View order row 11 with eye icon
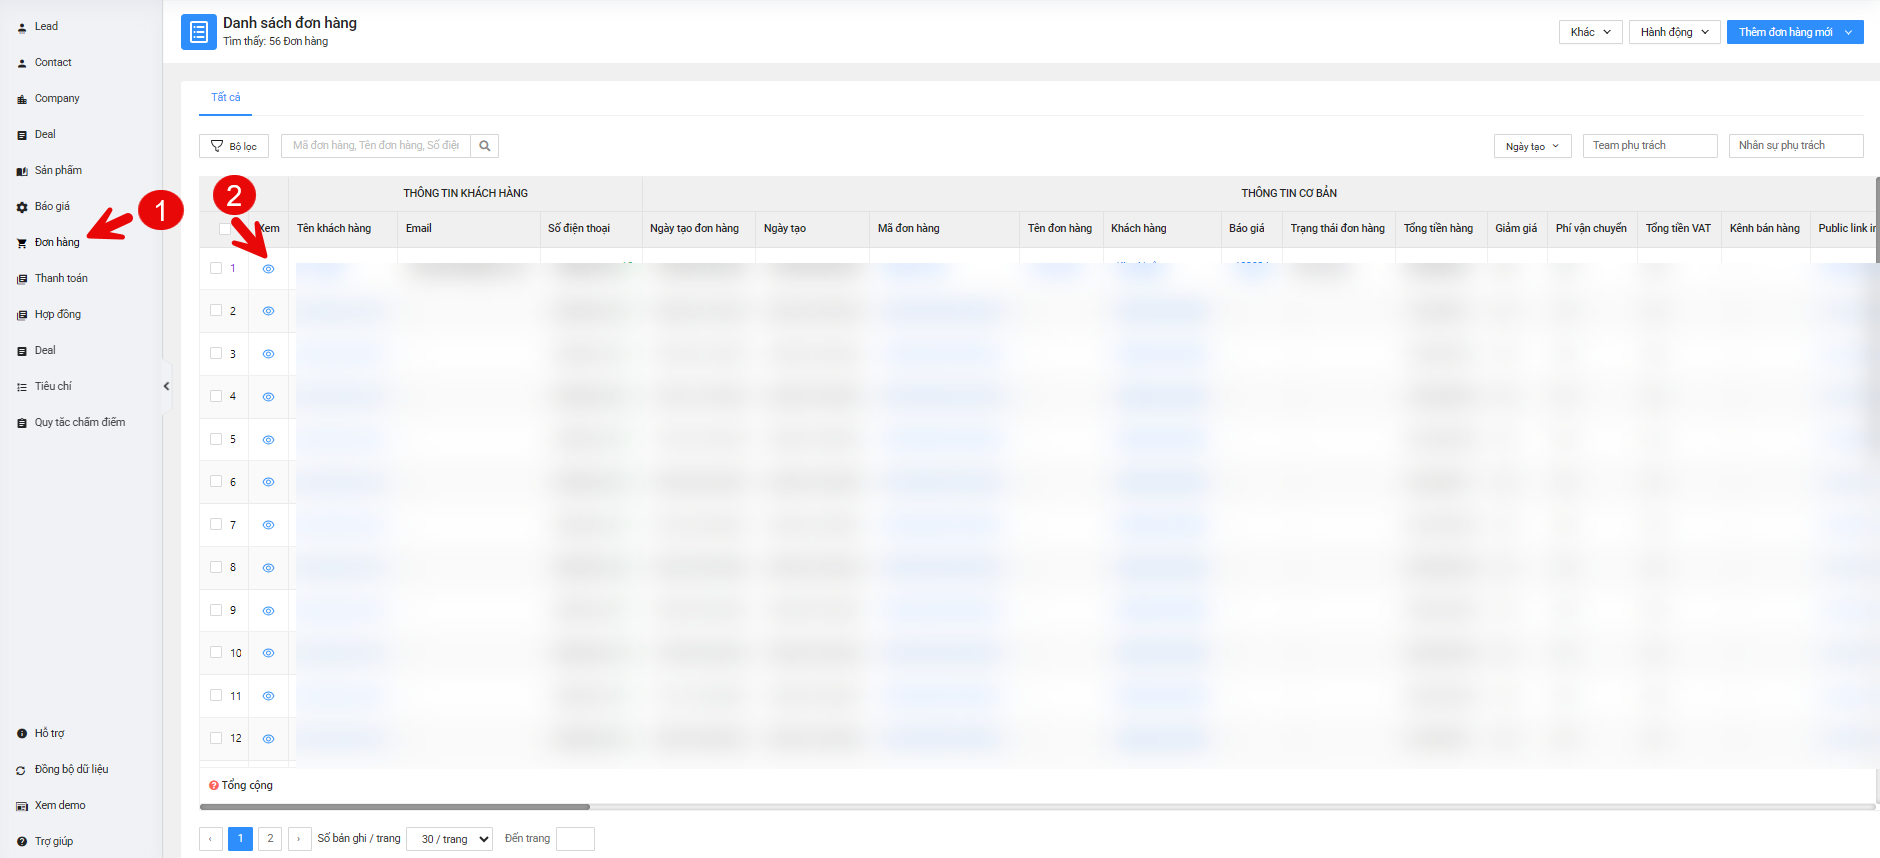The image size is (1880, 858). coord(268,696)
